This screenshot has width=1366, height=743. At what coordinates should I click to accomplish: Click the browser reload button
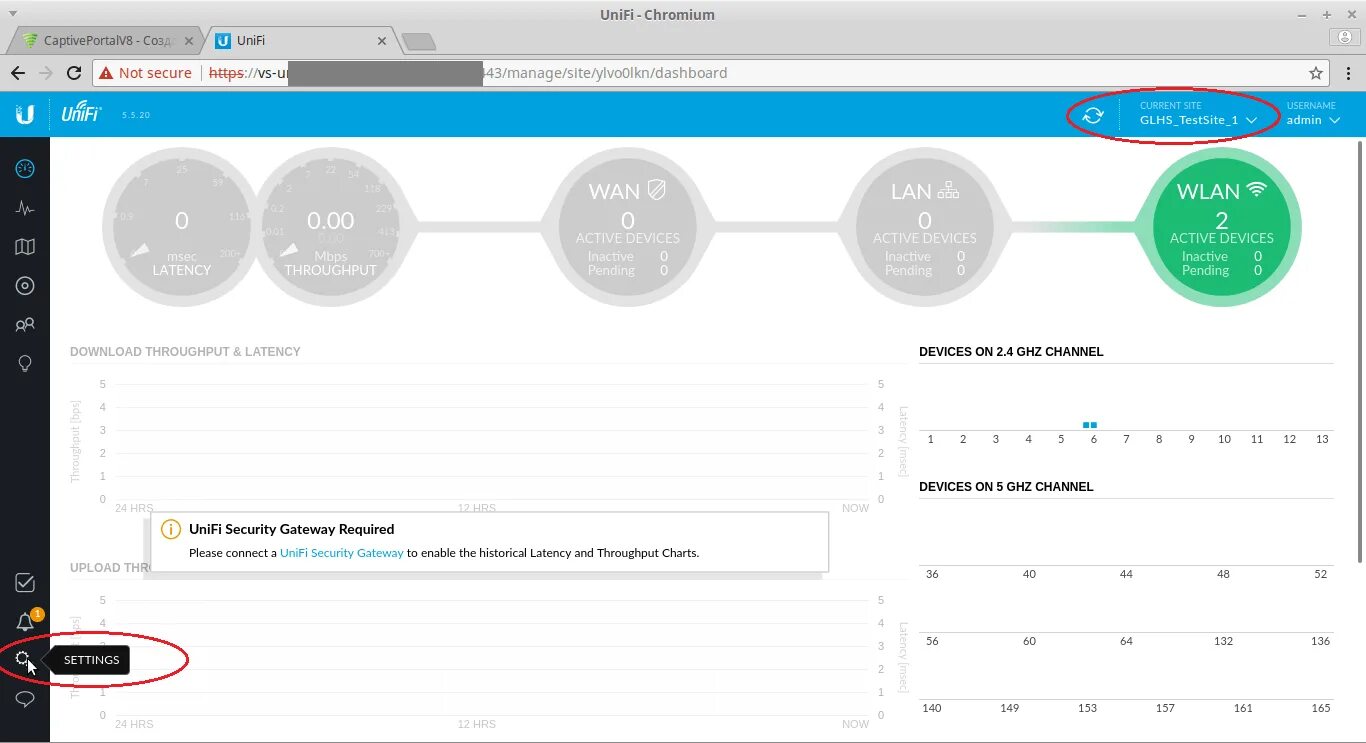pyautogui.click(x=73, y=73)
